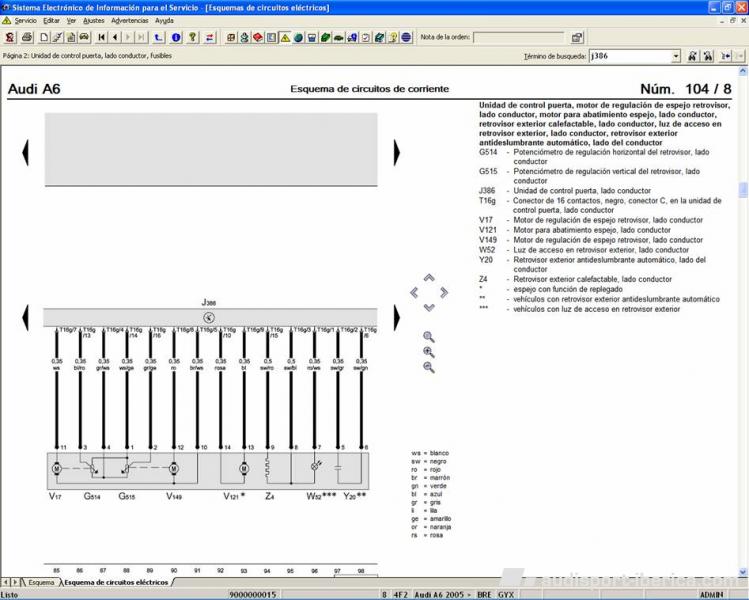Click the red book toolbar icon
Image resolution: width=749 pixels, height=600 pixels.
click(x=258, y=37)
